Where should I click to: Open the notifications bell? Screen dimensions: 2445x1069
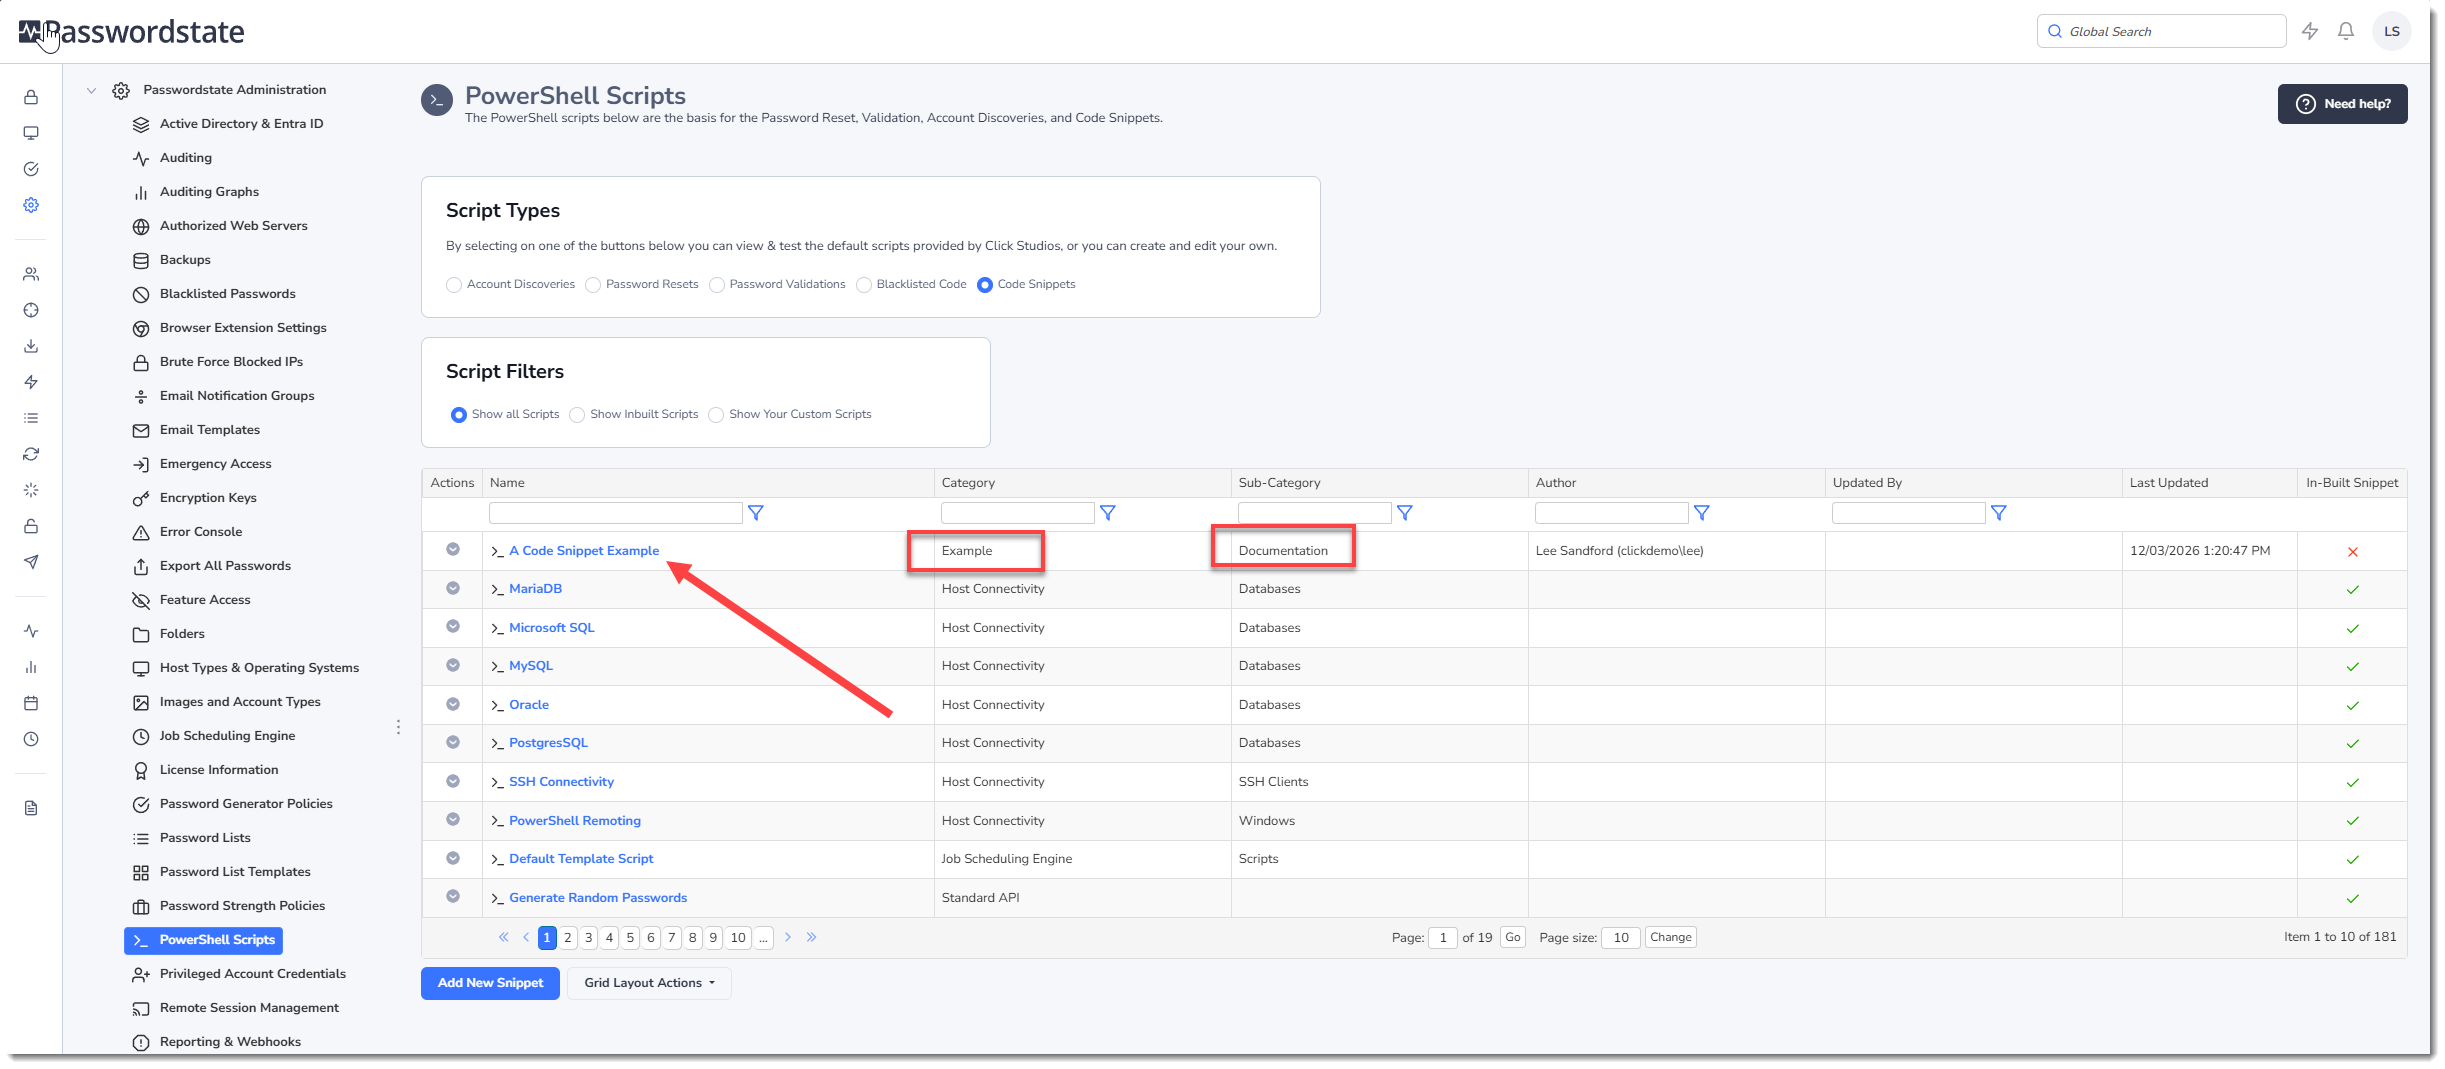[2346, 31]
